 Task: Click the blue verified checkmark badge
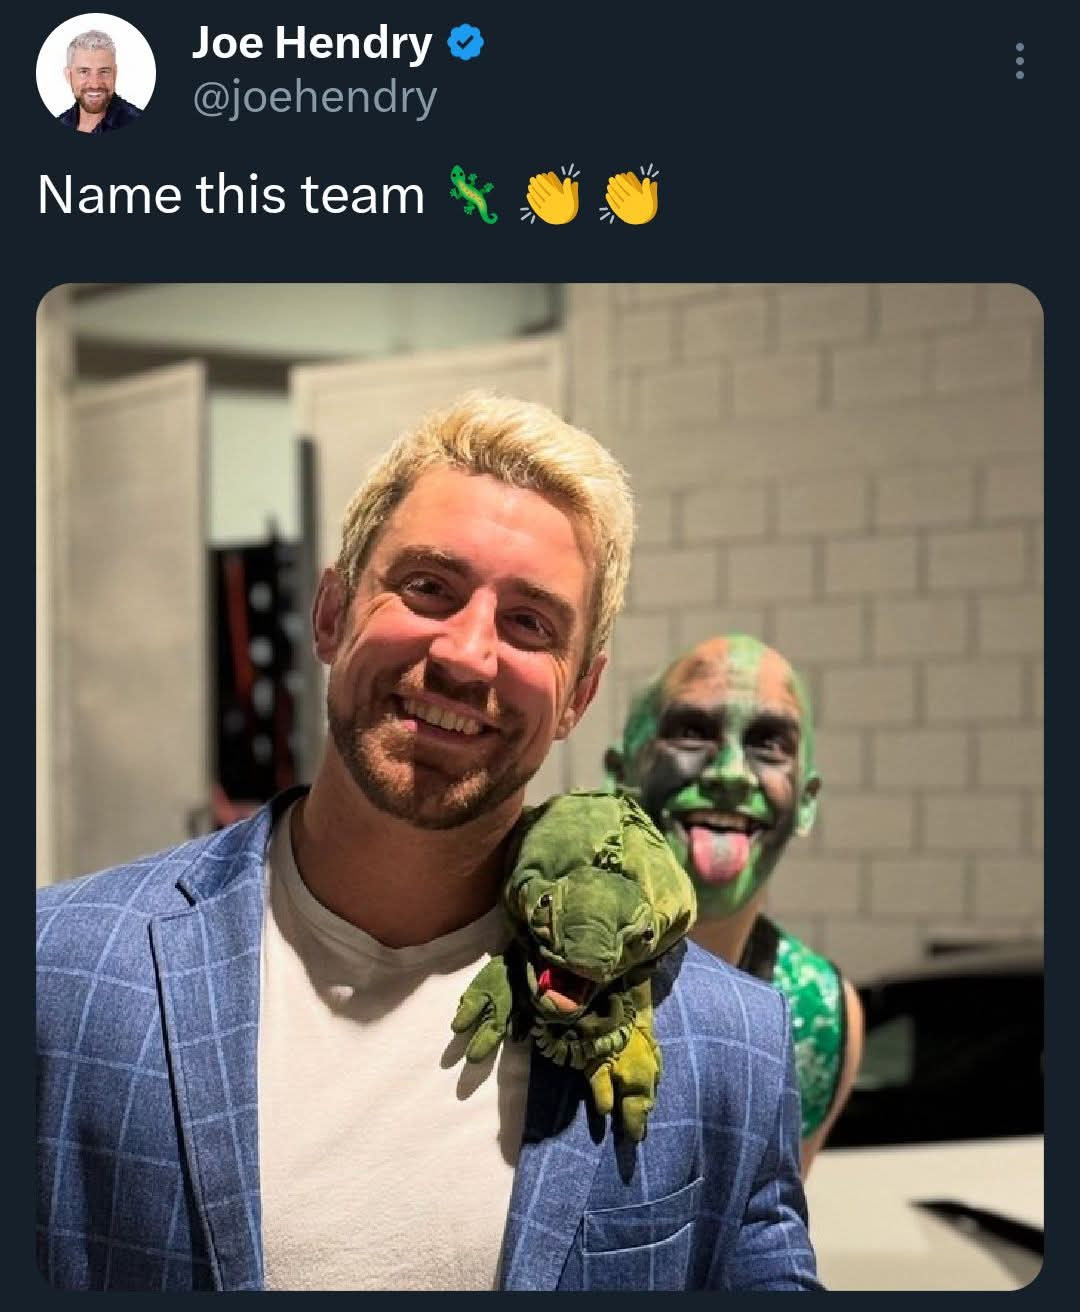(465, 43)
